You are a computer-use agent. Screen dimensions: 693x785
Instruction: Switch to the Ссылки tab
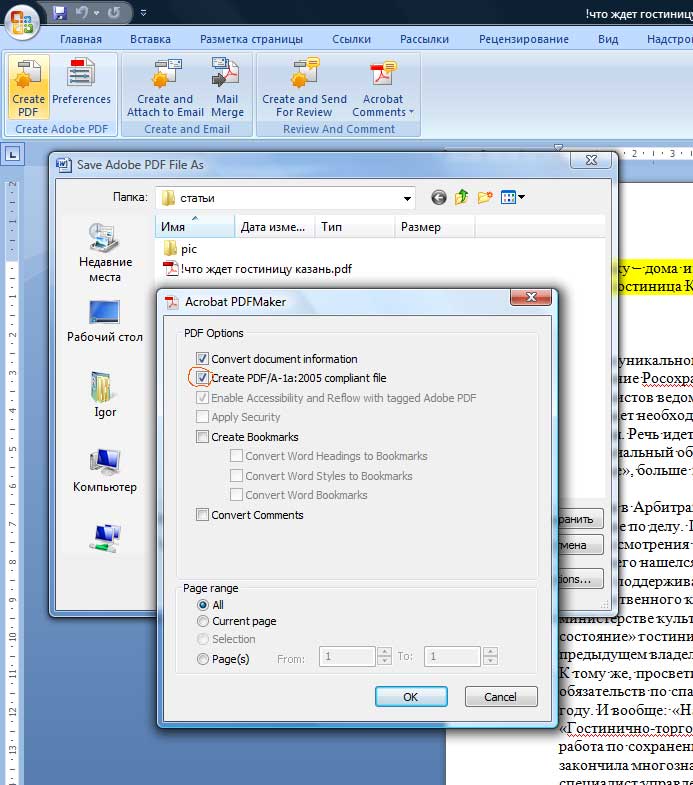[352, 39]
